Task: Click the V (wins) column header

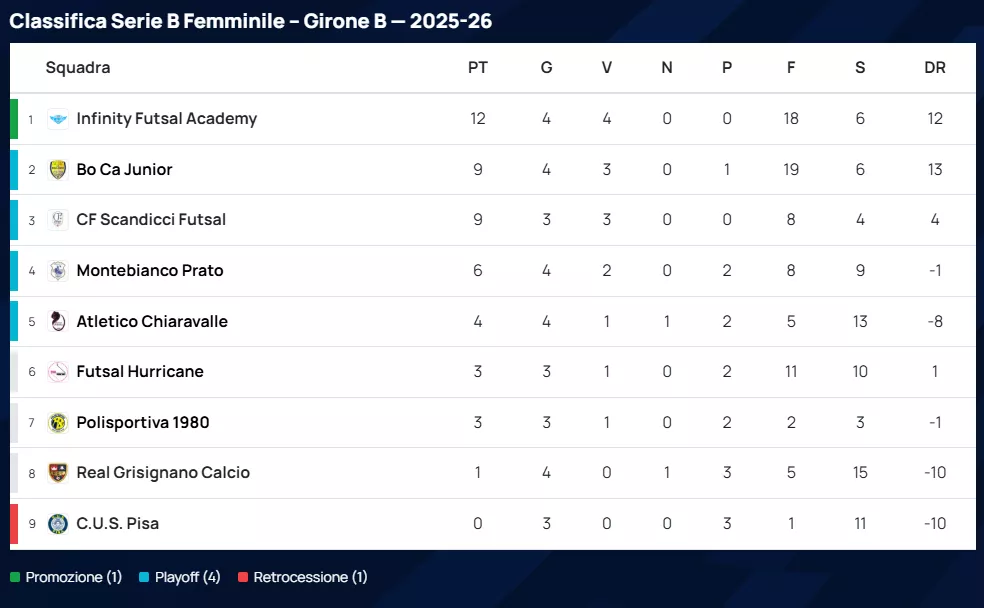Action: click(607, 68)
